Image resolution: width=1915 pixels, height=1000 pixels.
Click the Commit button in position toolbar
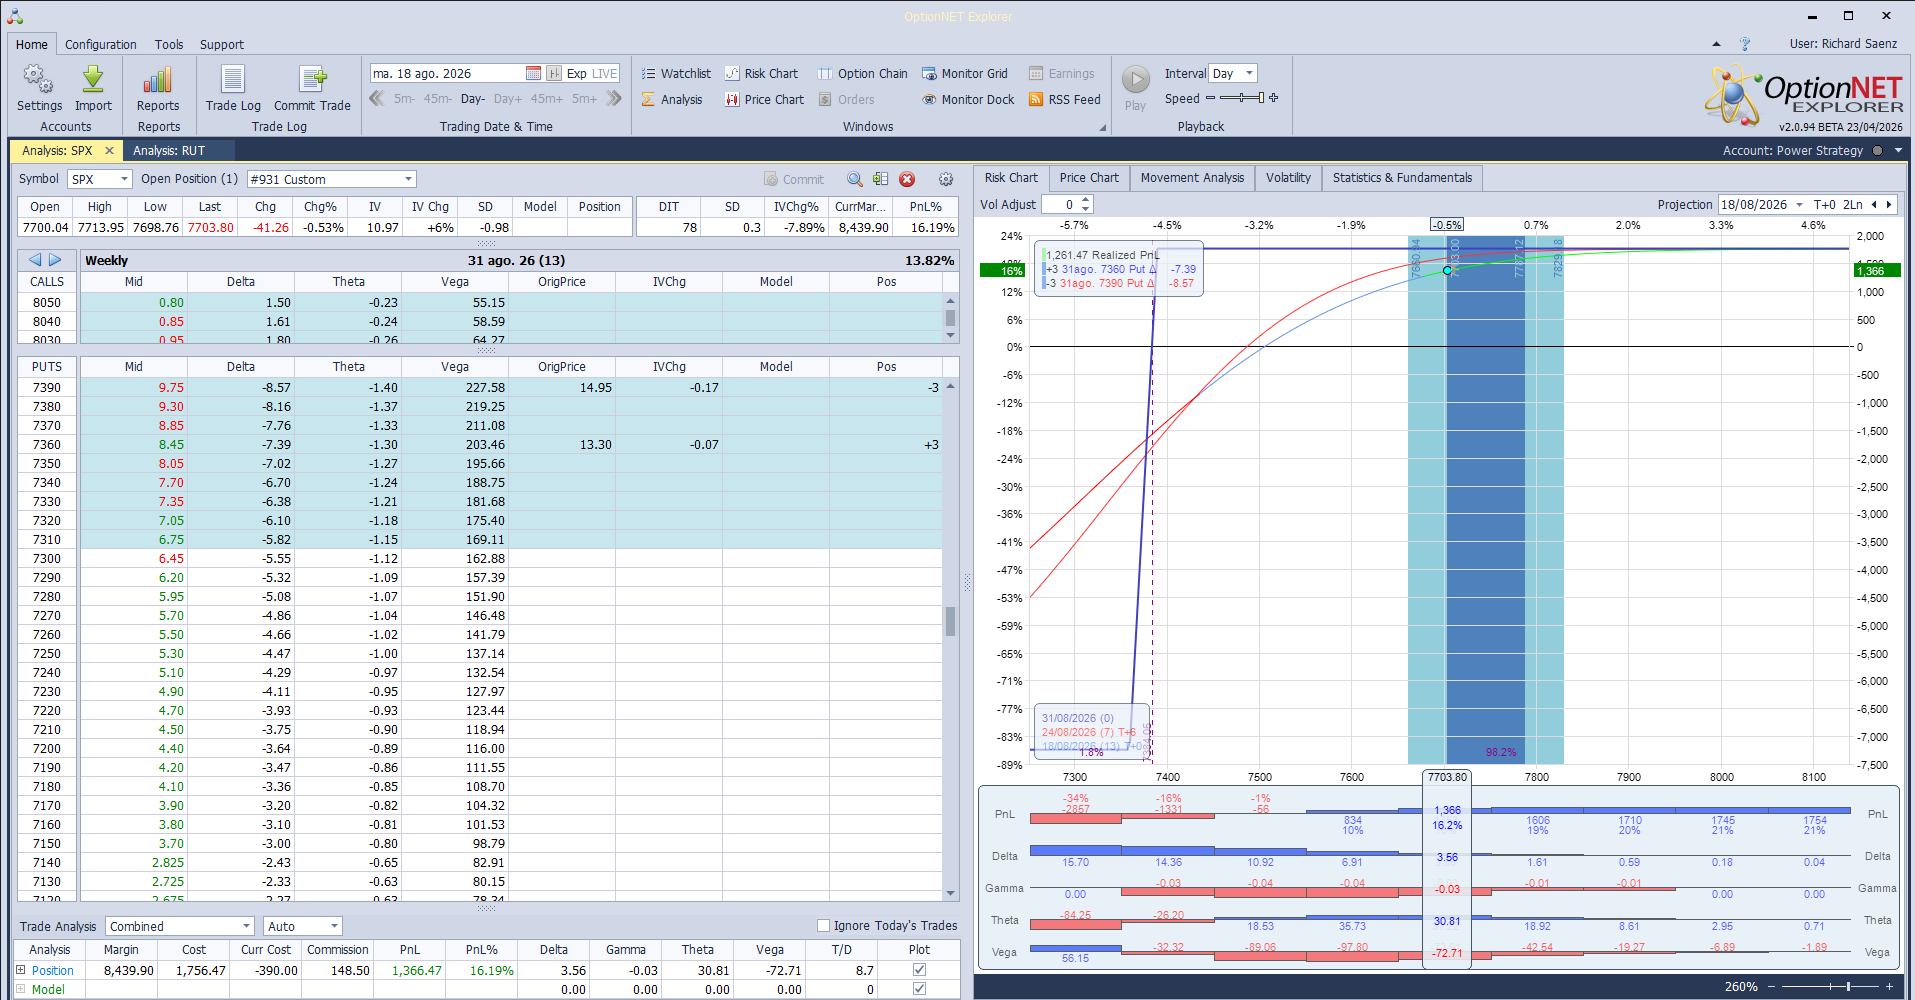pos(794,179)
